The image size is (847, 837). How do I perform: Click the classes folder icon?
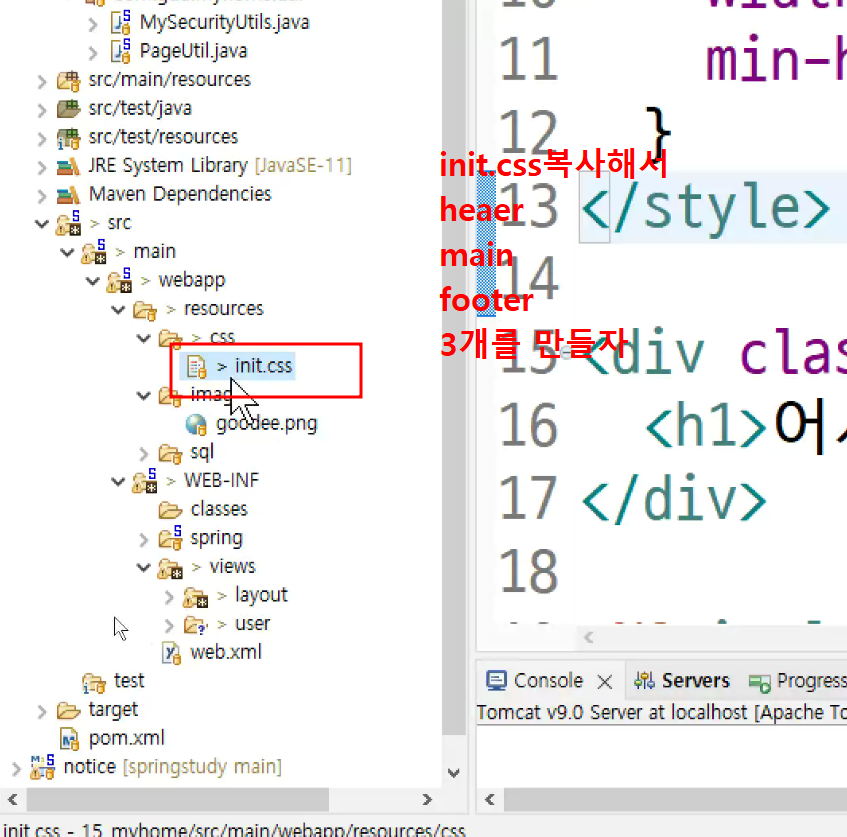(170, 510)
